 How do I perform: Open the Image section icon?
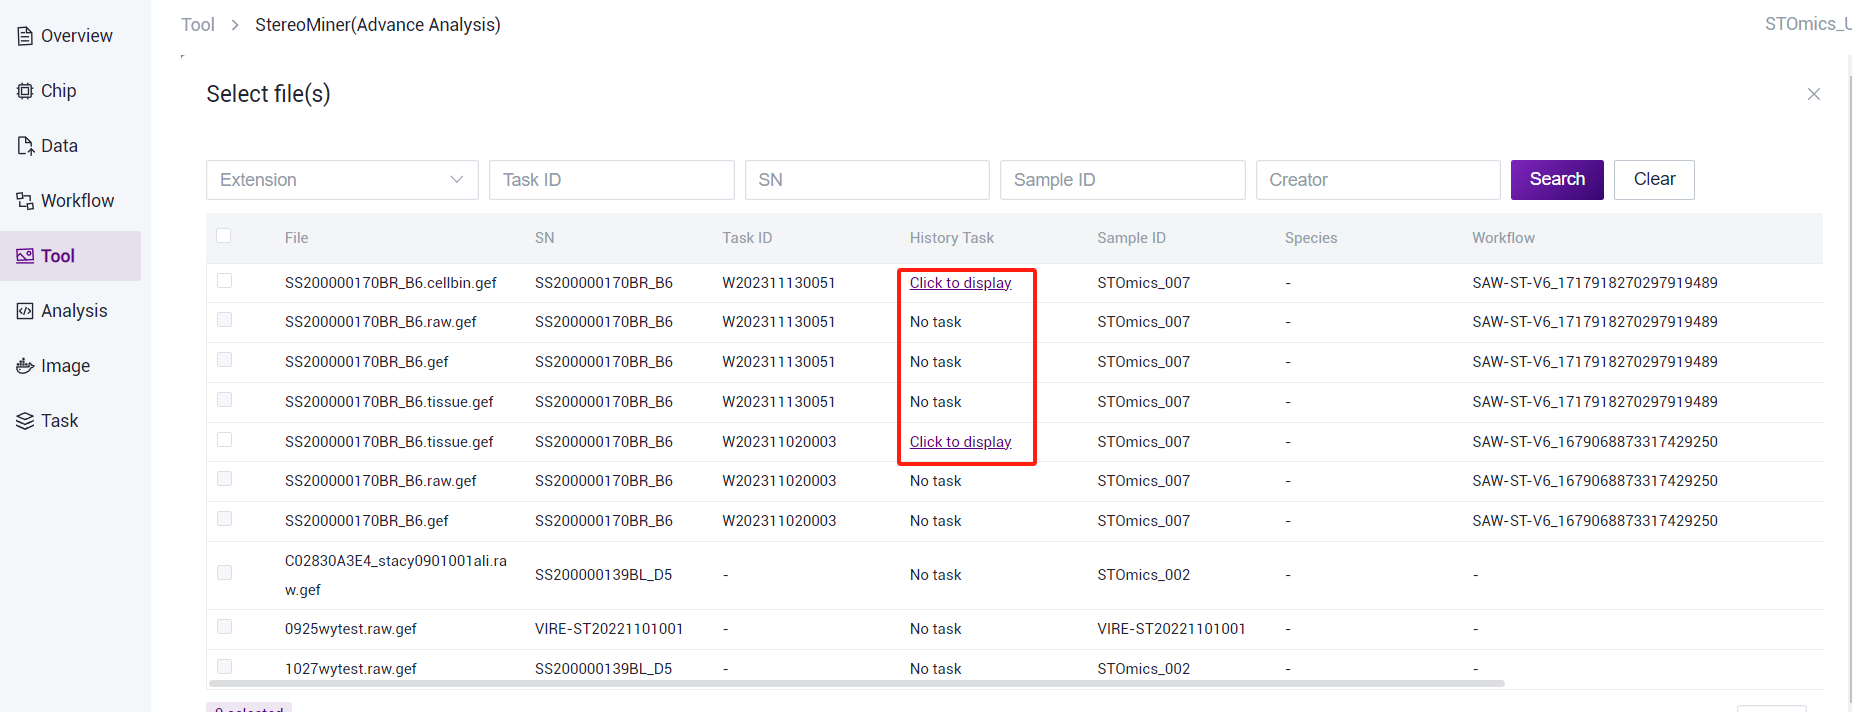pos(25,366)
